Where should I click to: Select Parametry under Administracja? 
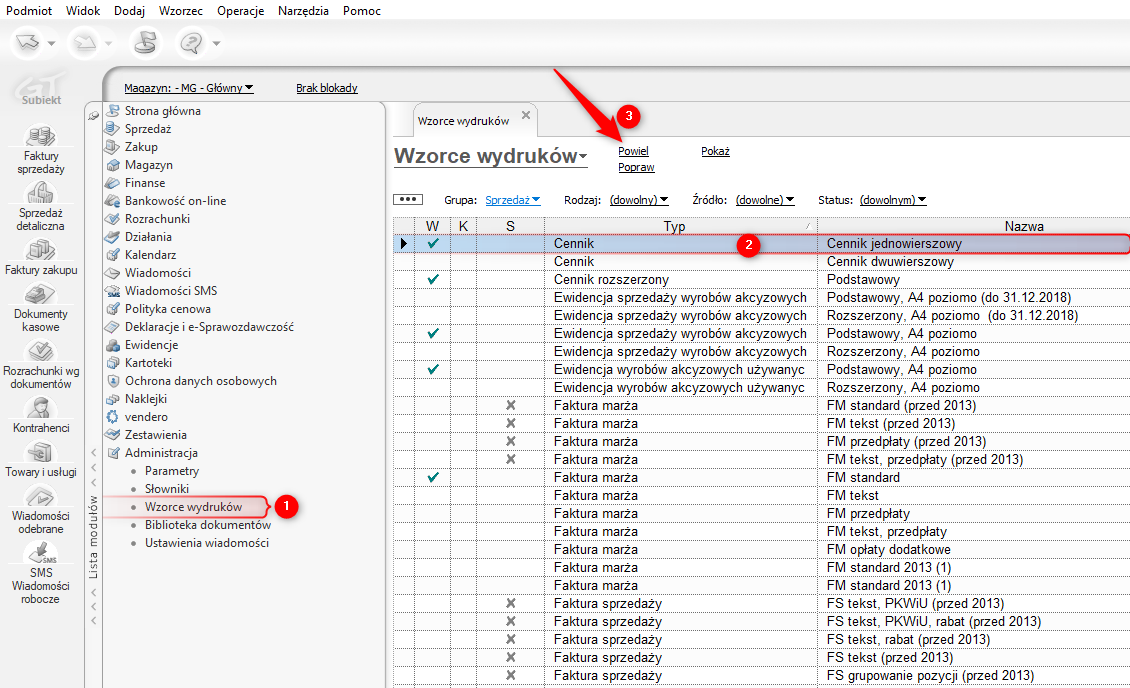click(x=172, y=471)
